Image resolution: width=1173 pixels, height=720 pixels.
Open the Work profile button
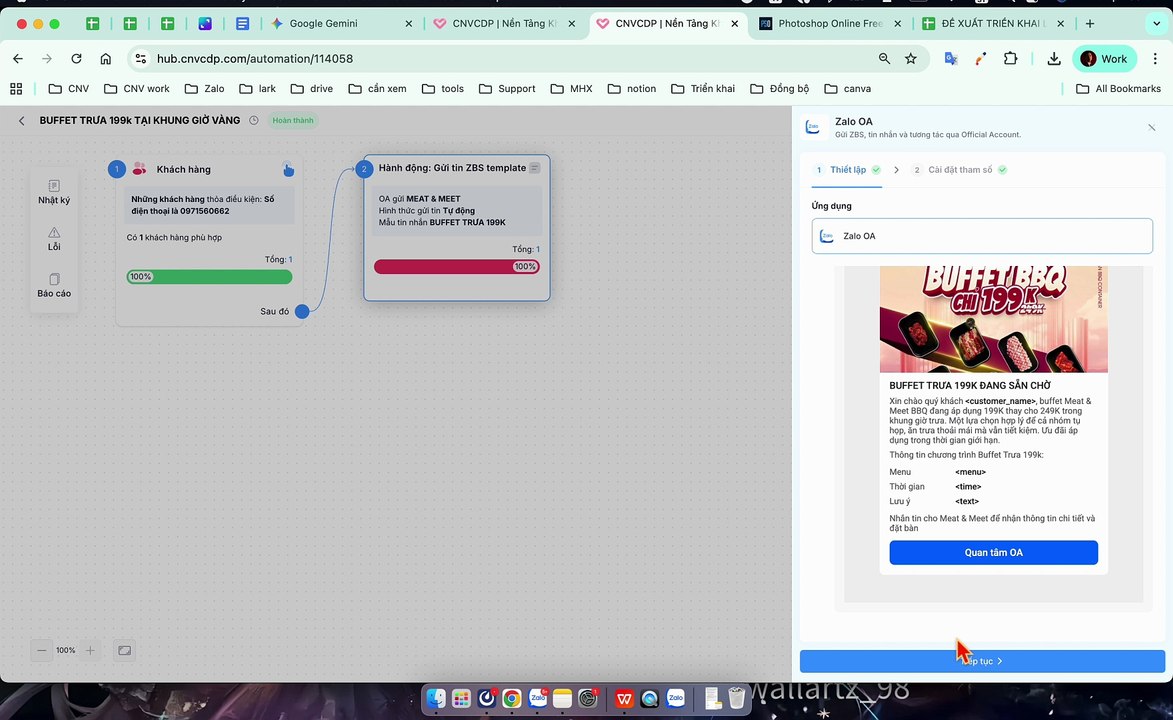(1104, 58)
